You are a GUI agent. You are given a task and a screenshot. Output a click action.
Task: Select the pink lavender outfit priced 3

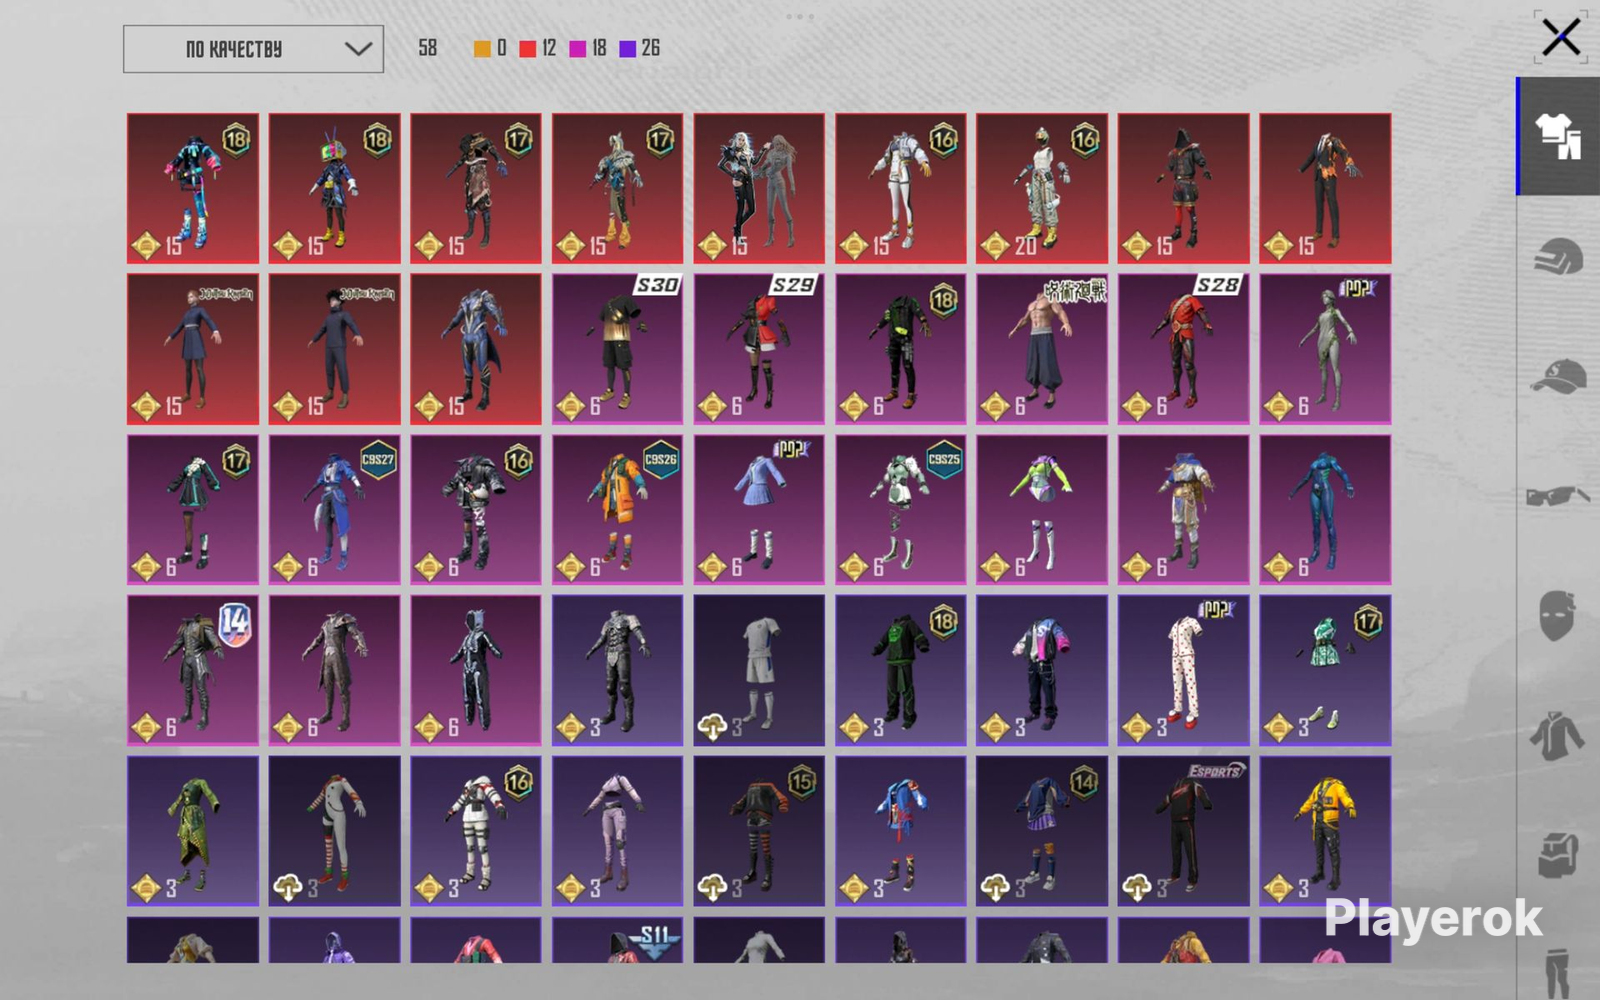click(x=617, y=831)
